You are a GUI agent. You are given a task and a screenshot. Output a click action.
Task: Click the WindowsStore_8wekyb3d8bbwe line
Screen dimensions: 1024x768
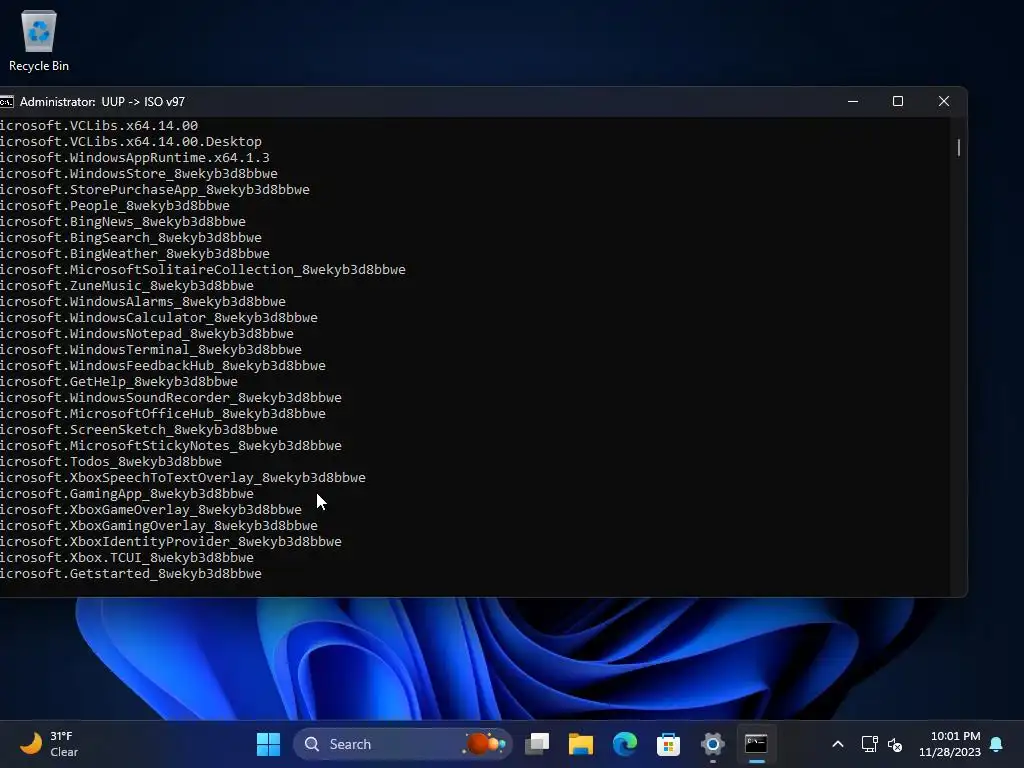138,174
